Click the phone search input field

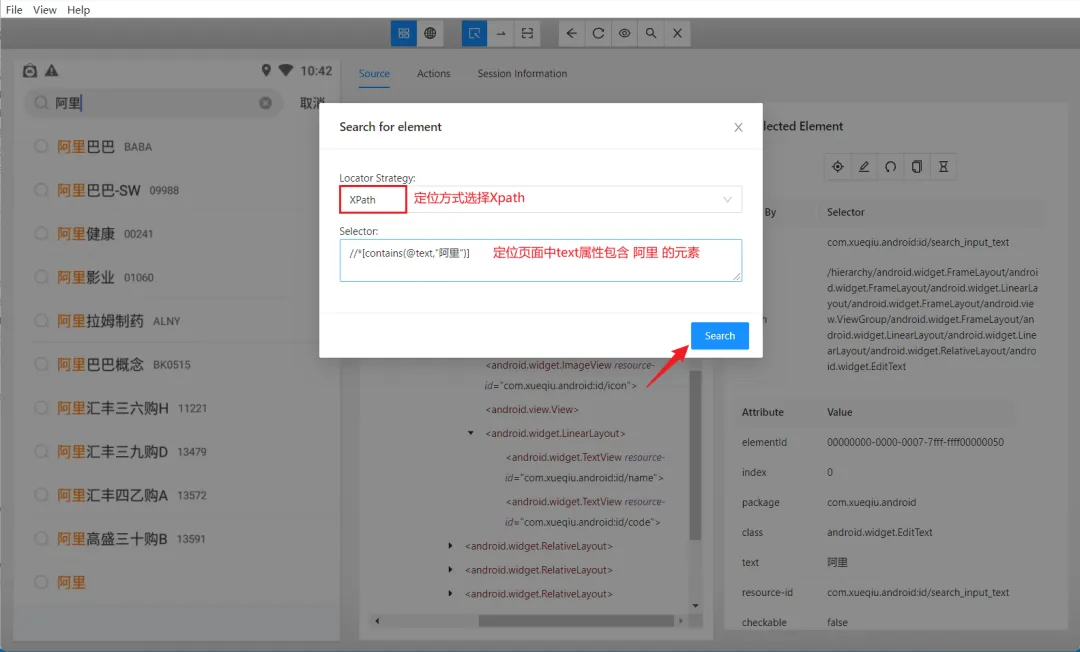pyautogui.click(x=153, y=103)
